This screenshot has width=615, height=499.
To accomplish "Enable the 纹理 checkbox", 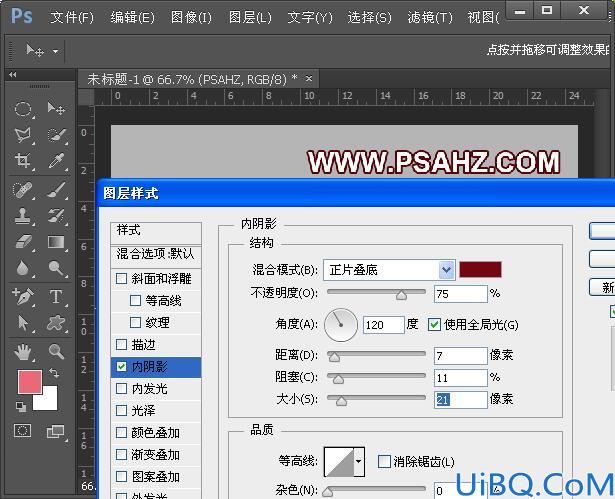I will tap(135, 322).
